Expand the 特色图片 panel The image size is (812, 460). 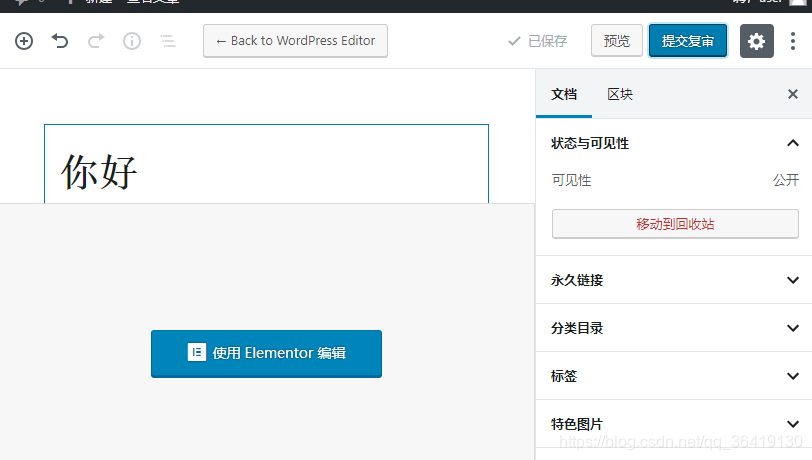click(x=674, y=424)
